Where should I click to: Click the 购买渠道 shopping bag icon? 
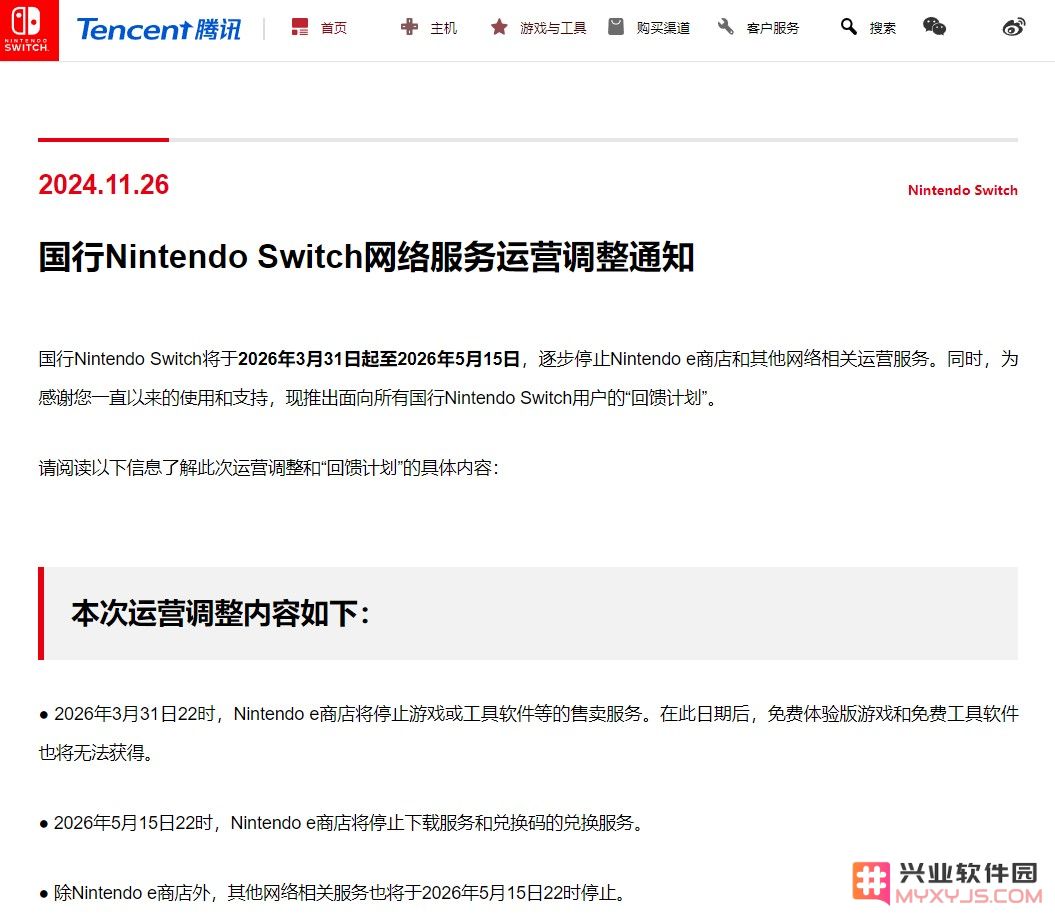(x=616, y=27)
